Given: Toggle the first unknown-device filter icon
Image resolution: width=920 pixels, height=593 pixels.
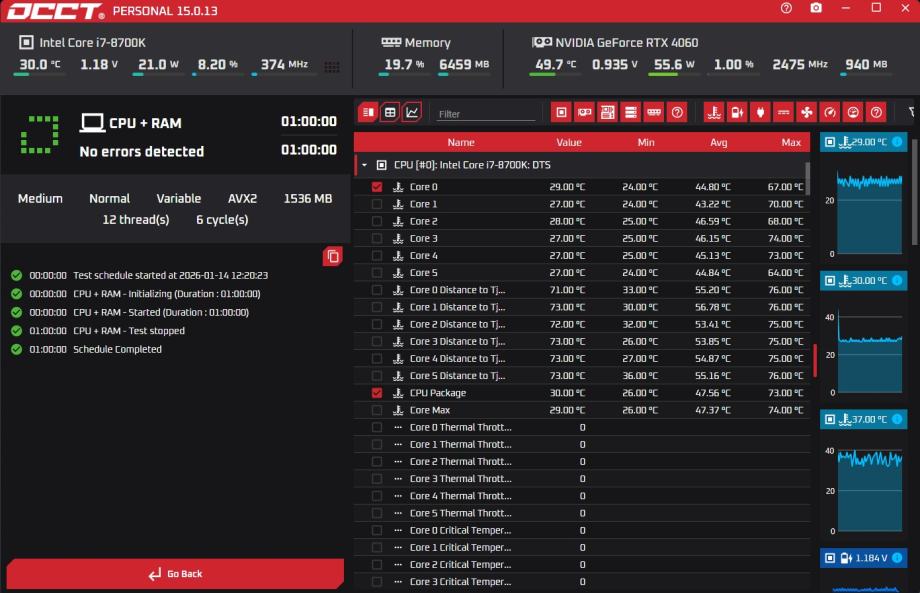Looking at the screenshot, I should 677,112.
